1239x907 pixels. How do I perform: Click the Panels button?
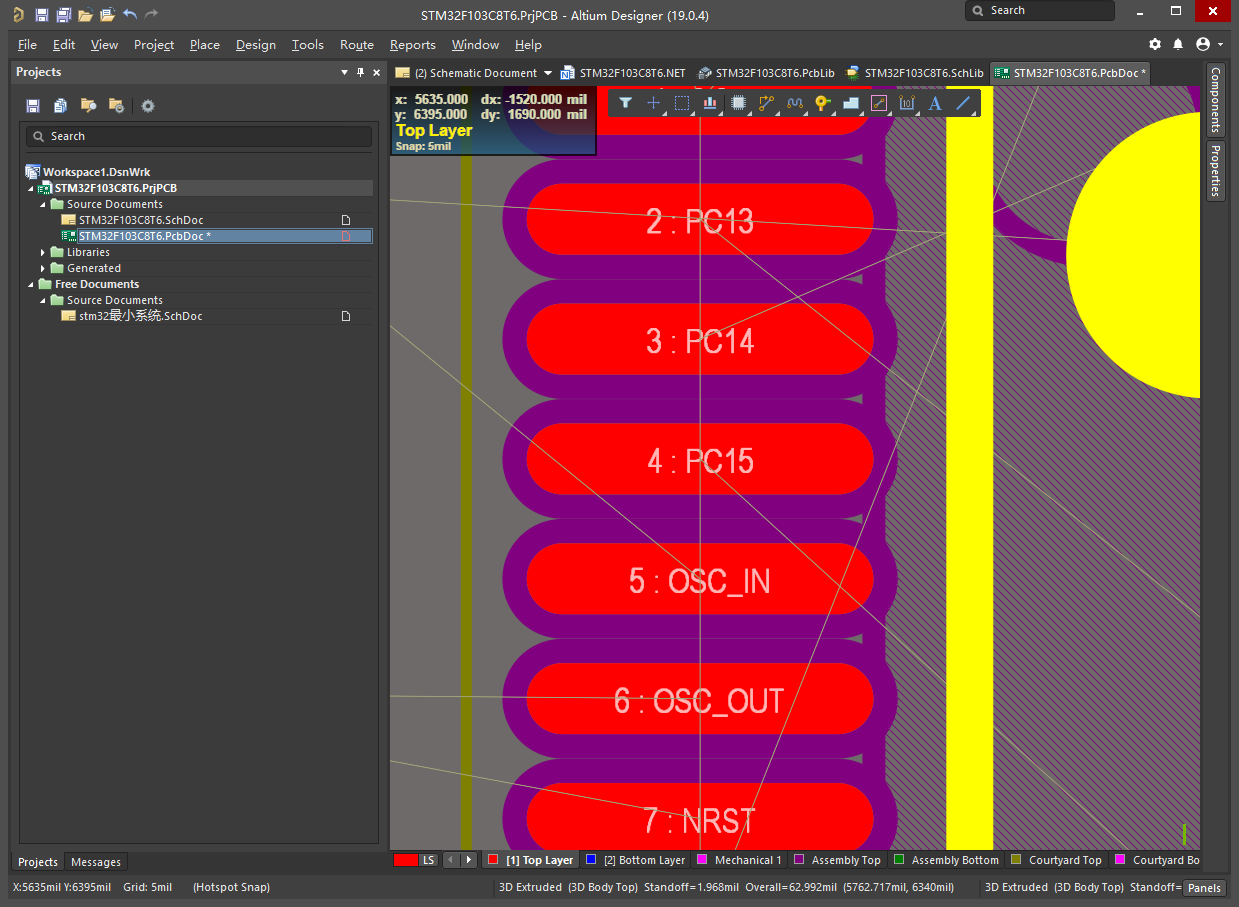tap(1204, 888)
